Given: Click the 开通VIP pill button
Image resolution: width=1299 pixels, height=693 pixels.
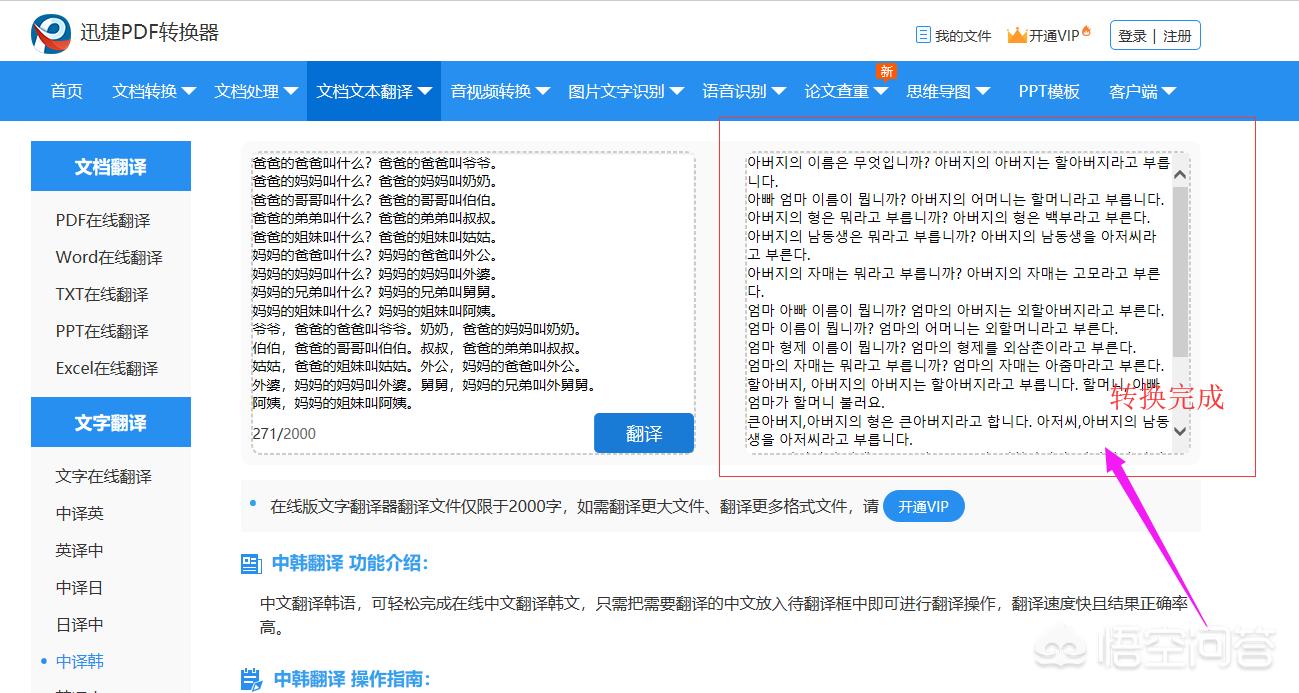Looking at the screenshot, I should 923,506.
